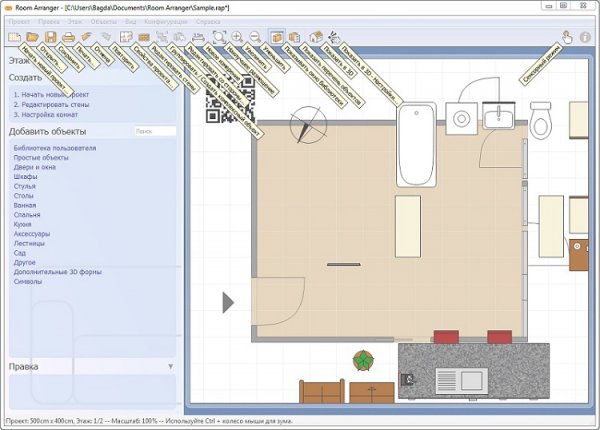600x430 pixels.
Task: Click the Zoom out magnifier icon
Action: (255, 37)
